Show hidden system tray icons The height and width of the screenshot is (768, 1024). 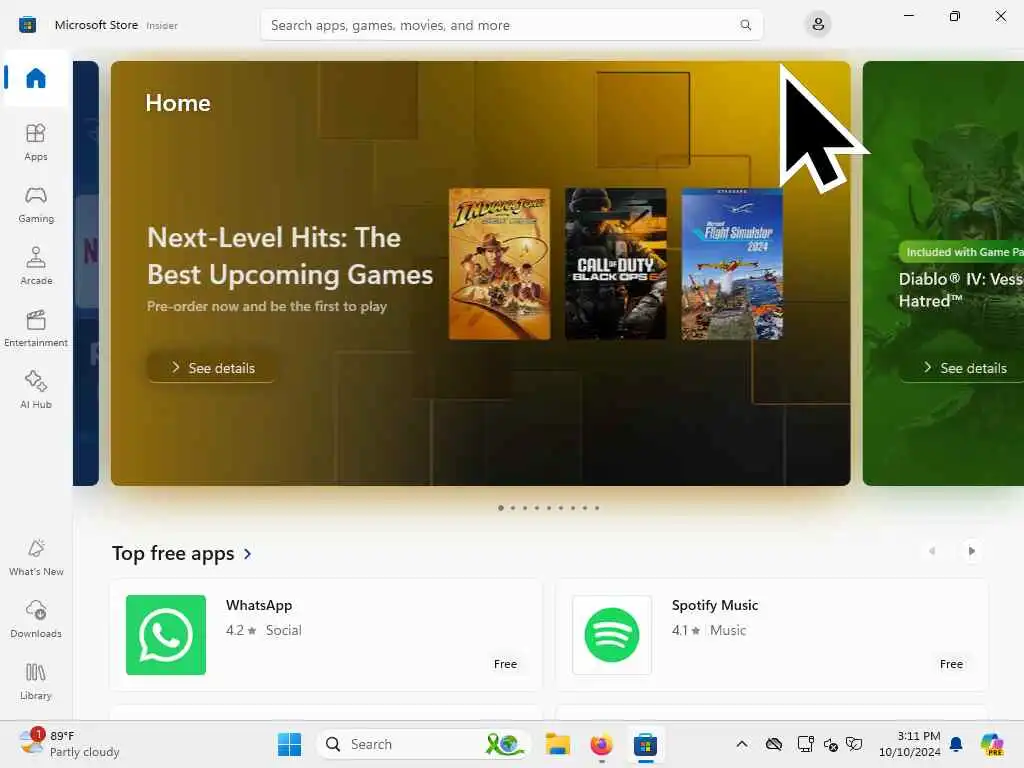pyautogui.click(x=742, y=744)
